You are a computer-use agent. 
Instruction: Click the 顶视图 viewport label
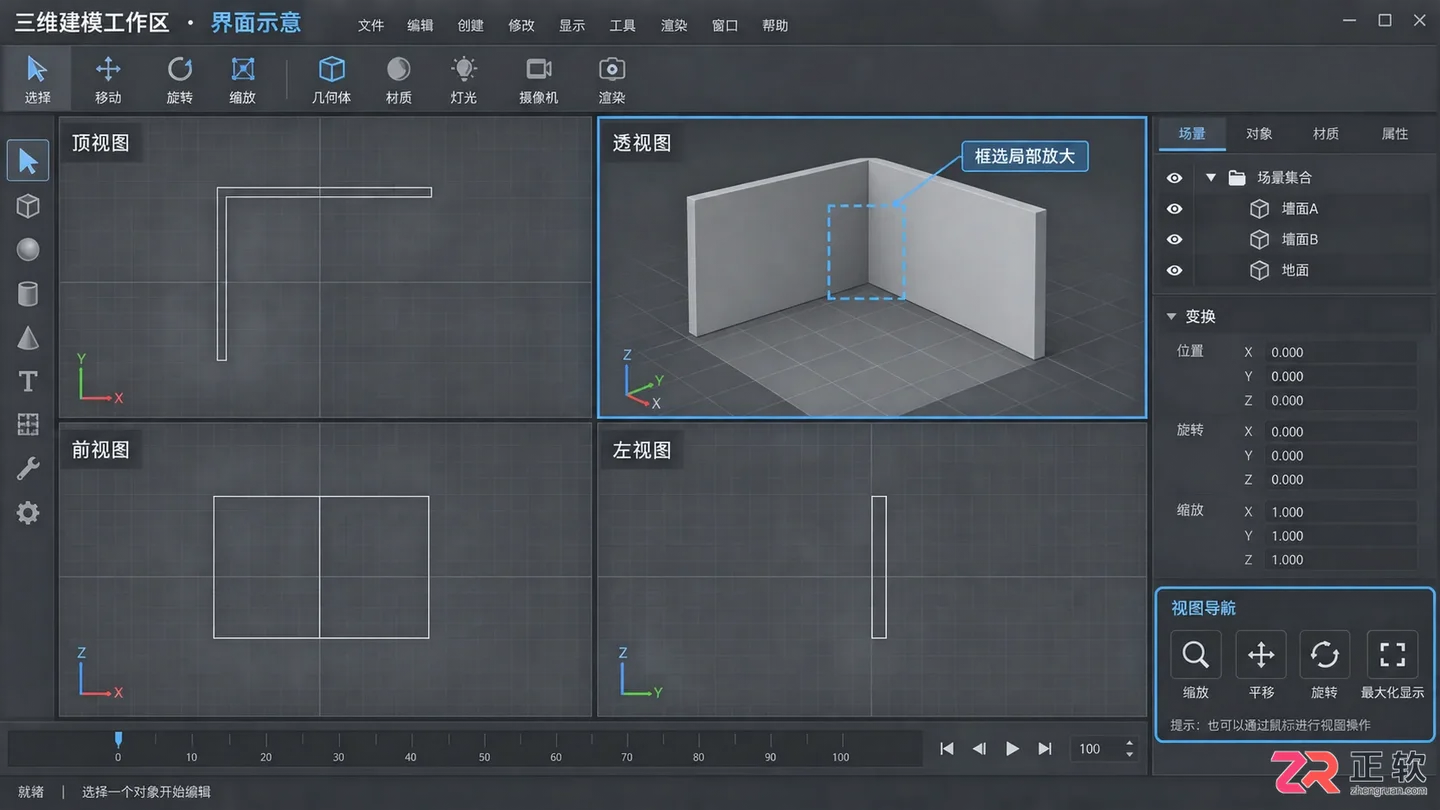pyautogui.click(x=101, y=143)
